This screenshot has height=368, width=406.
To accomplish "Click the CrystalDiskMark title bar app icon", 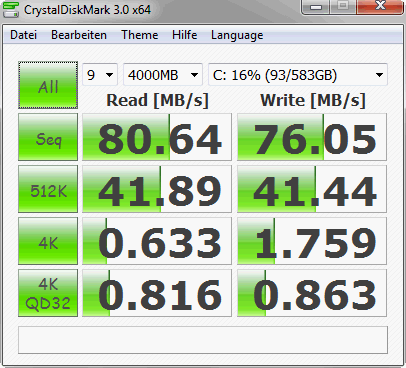I will [x=11, y=10].
